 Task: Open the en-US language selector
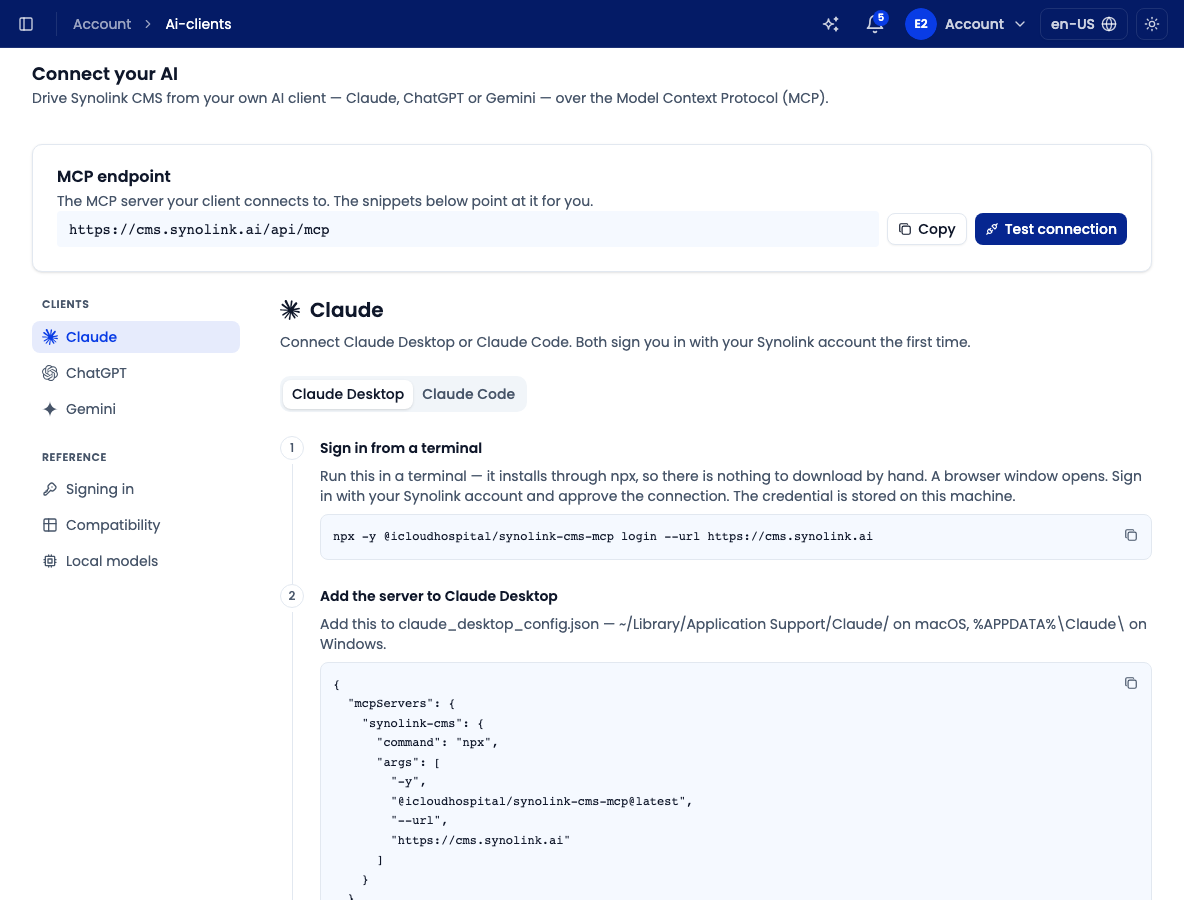coord(1084,24)
